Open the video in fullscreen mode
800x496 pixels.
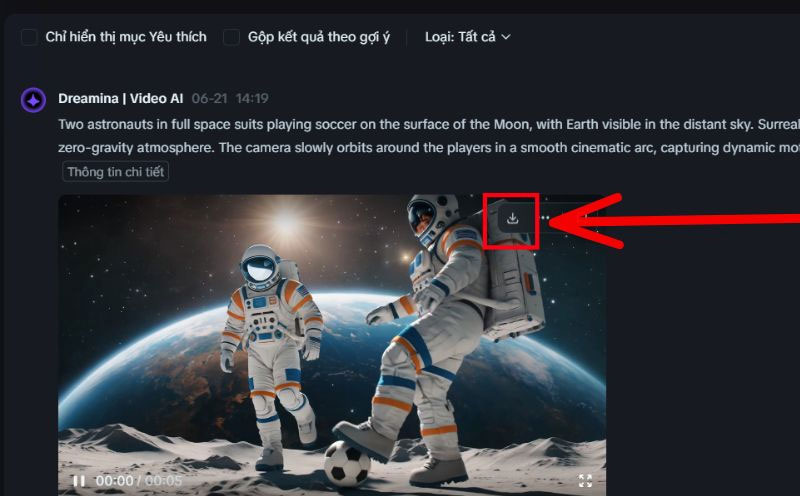[585, 480]
